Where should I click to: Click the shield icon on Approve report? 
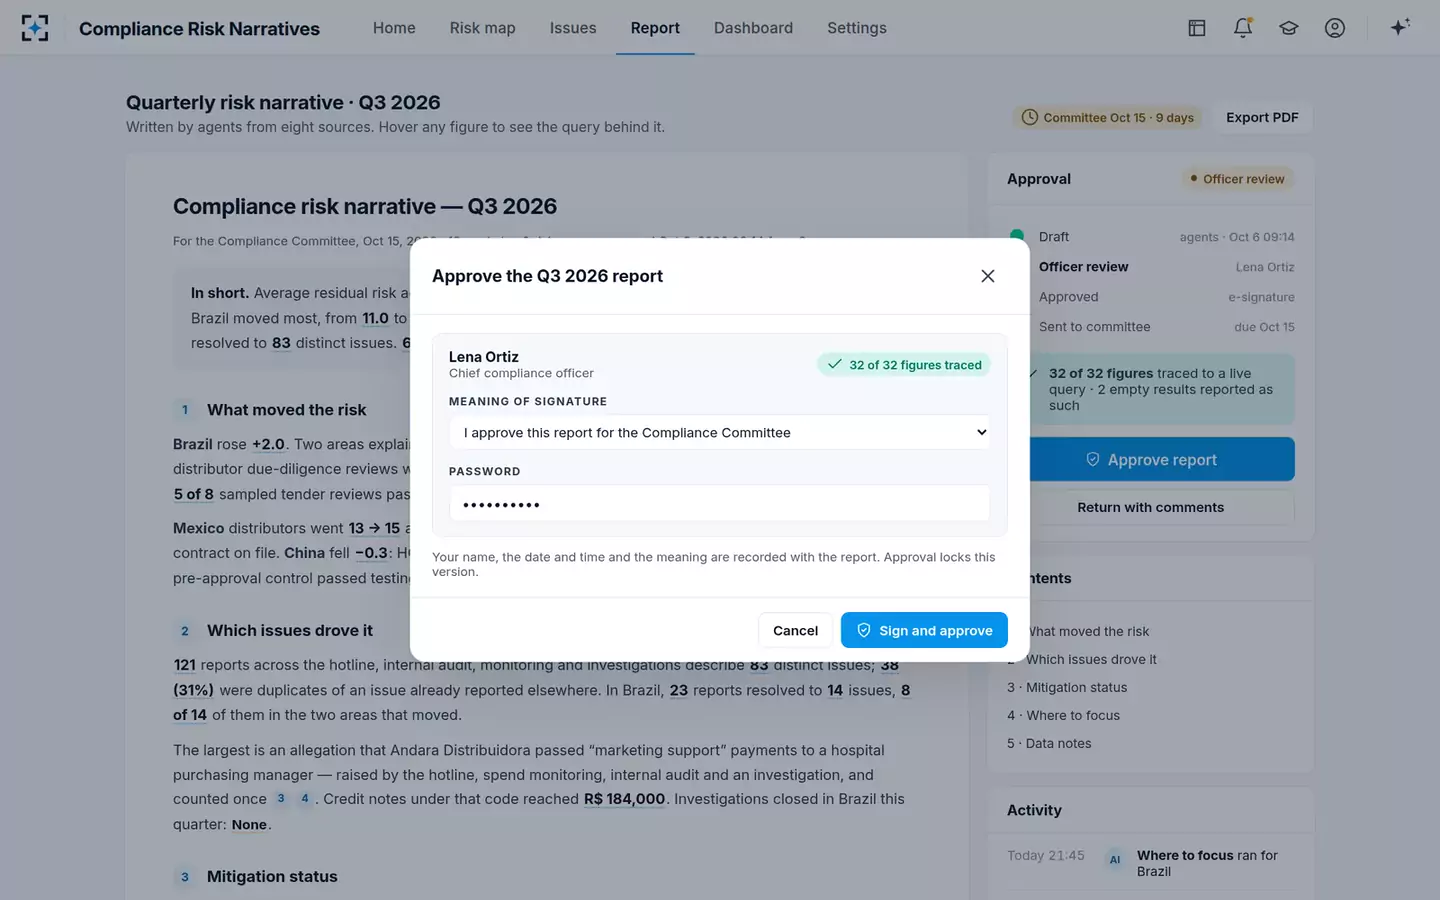(x=1093, y=459)
